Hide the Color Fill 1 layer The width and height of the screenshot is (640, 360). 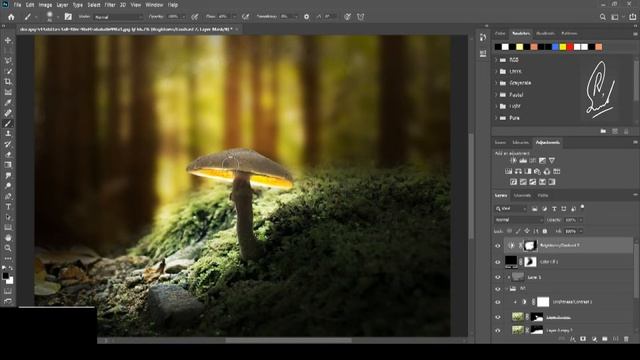click(498, 262)
